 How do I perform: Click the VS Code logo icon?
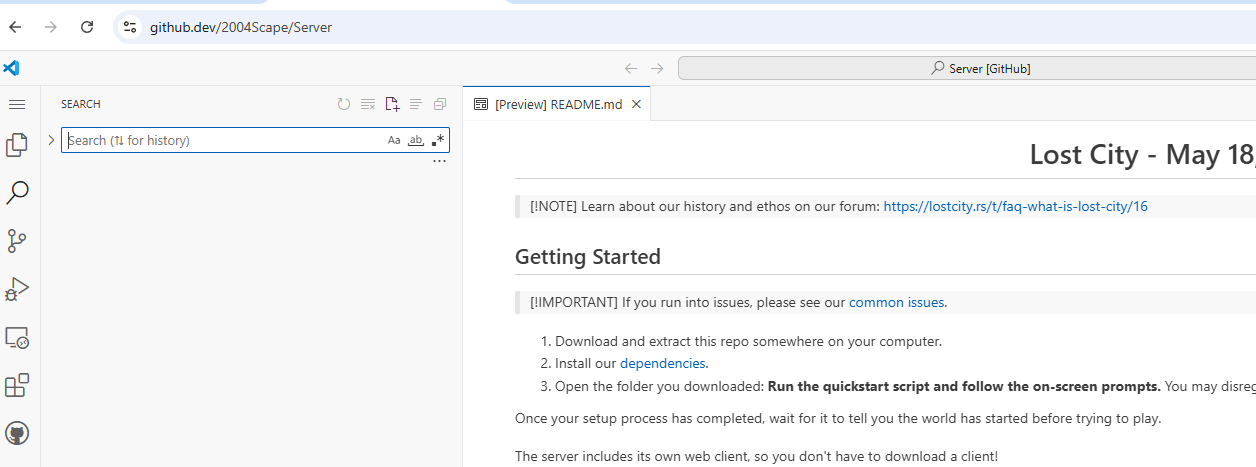pos(11,68)
